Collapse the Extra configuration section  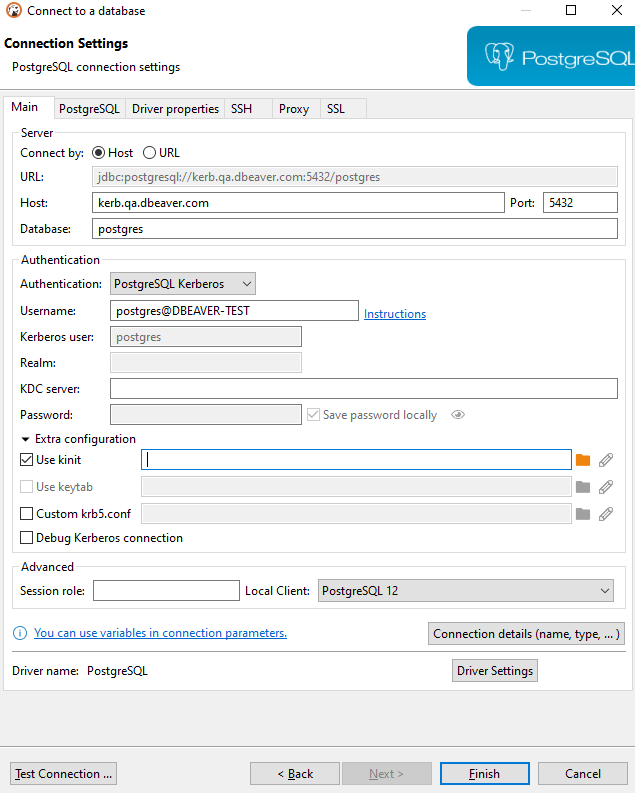pyautogui.click(x=25, y=439)
